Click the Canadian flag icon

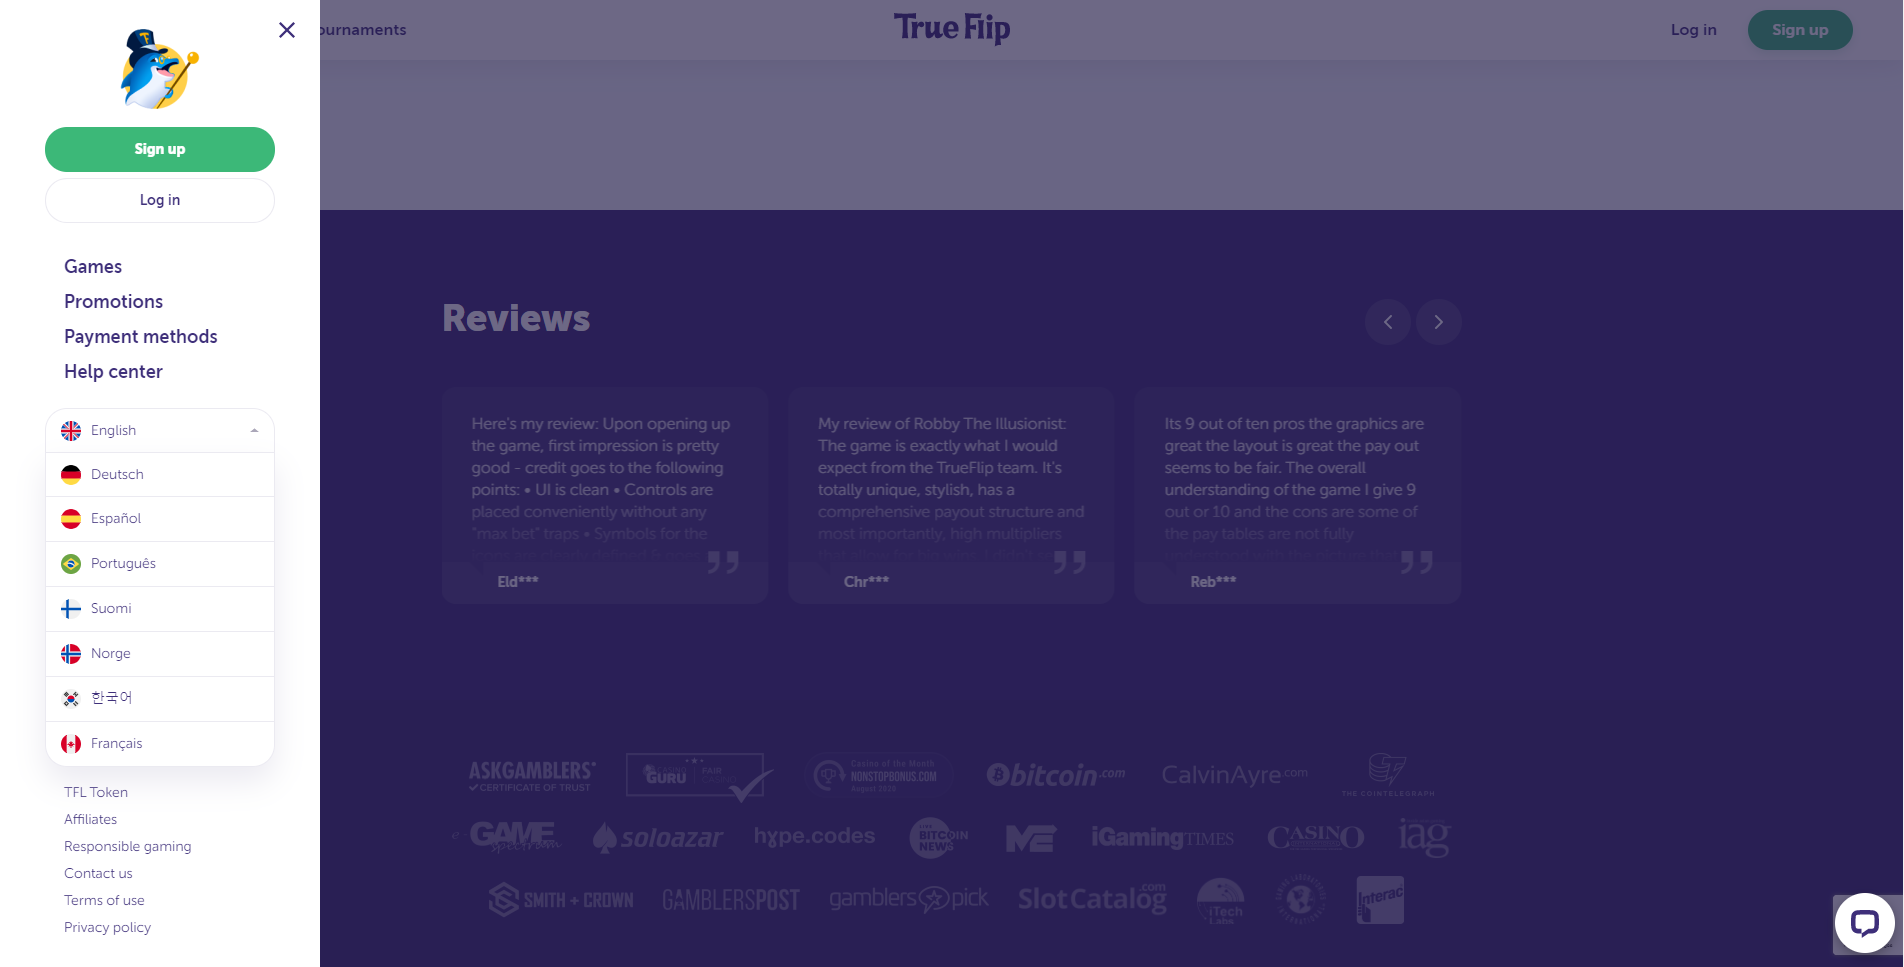point(71,744)
